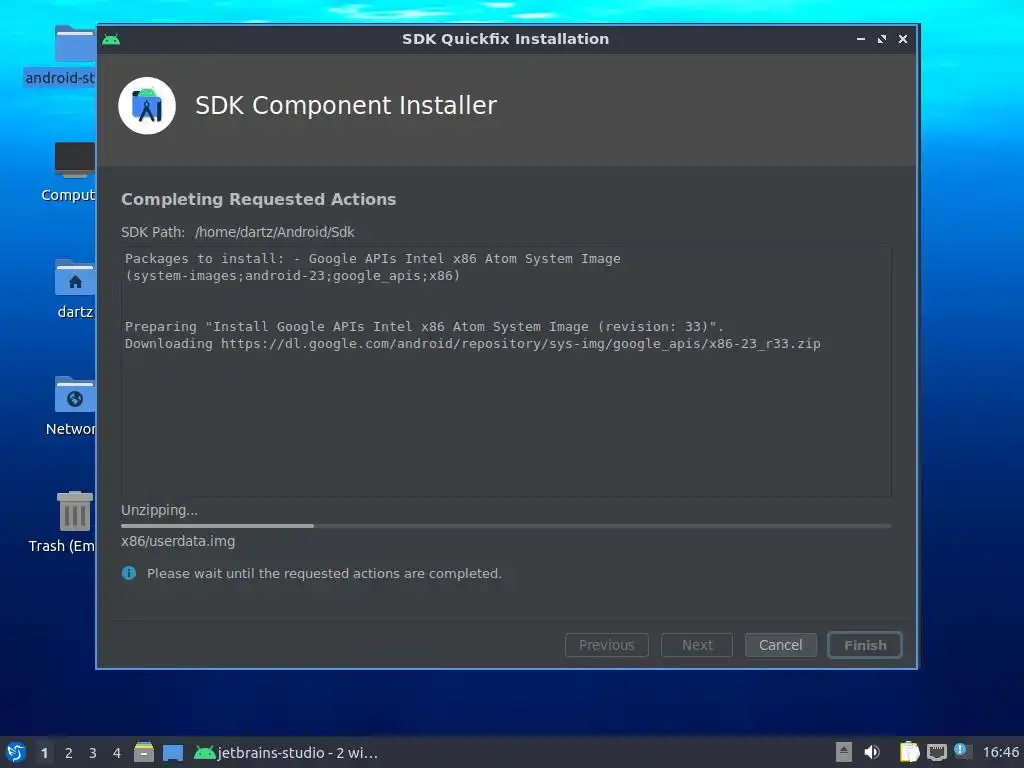
Task: Open the volume control in system tray
Action: pos(872,752)
